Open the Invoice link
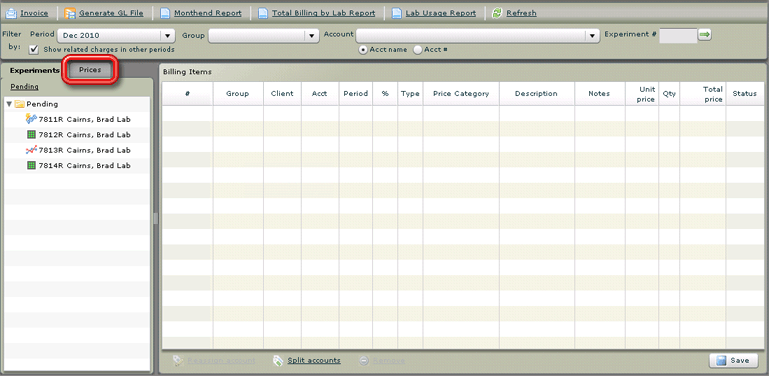 coord(34,13)
